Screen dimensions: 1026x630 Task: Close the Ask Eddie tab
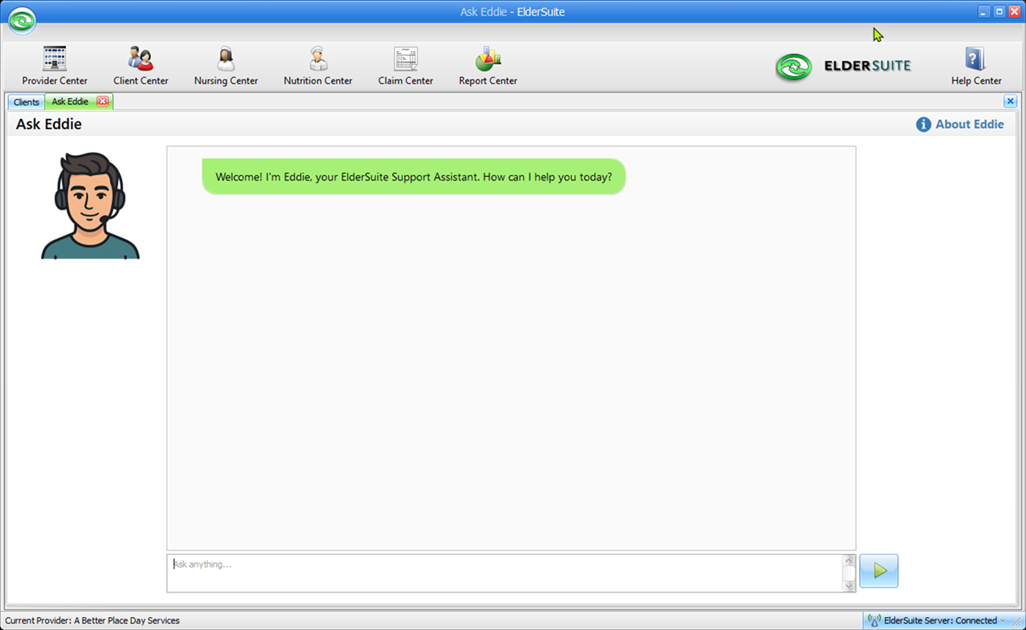[102, 101]
